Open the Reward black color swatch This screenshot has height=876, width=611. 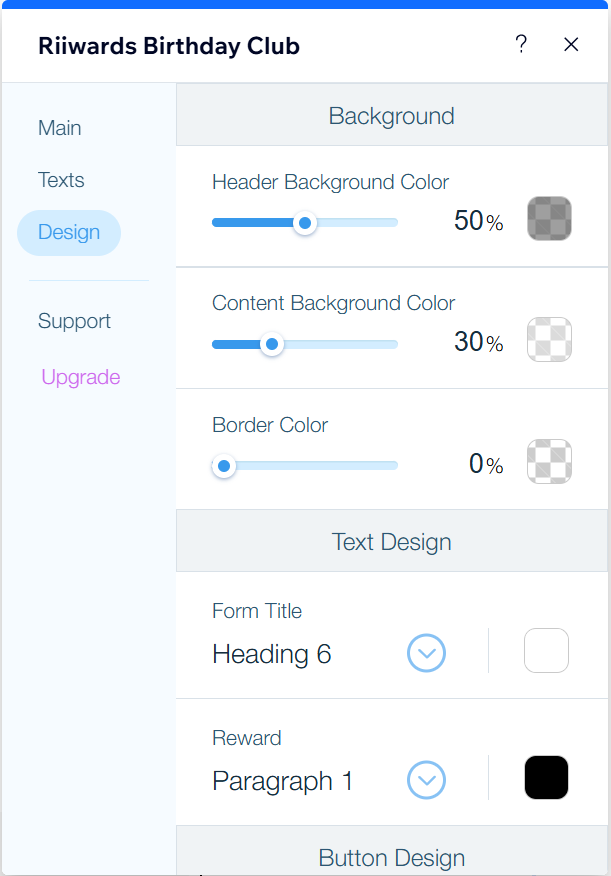[x=546, y=778]
